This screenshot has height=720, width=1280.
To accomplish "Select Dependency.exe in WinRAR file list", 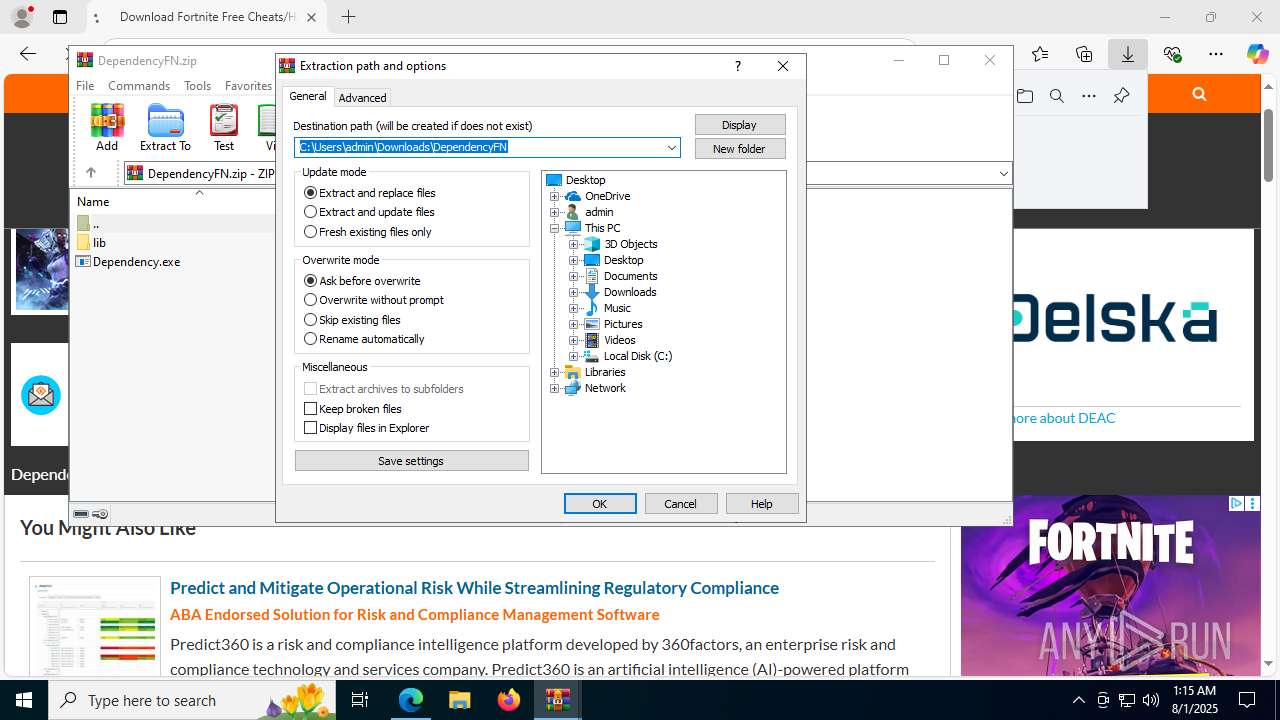I will tap(128, 262).
